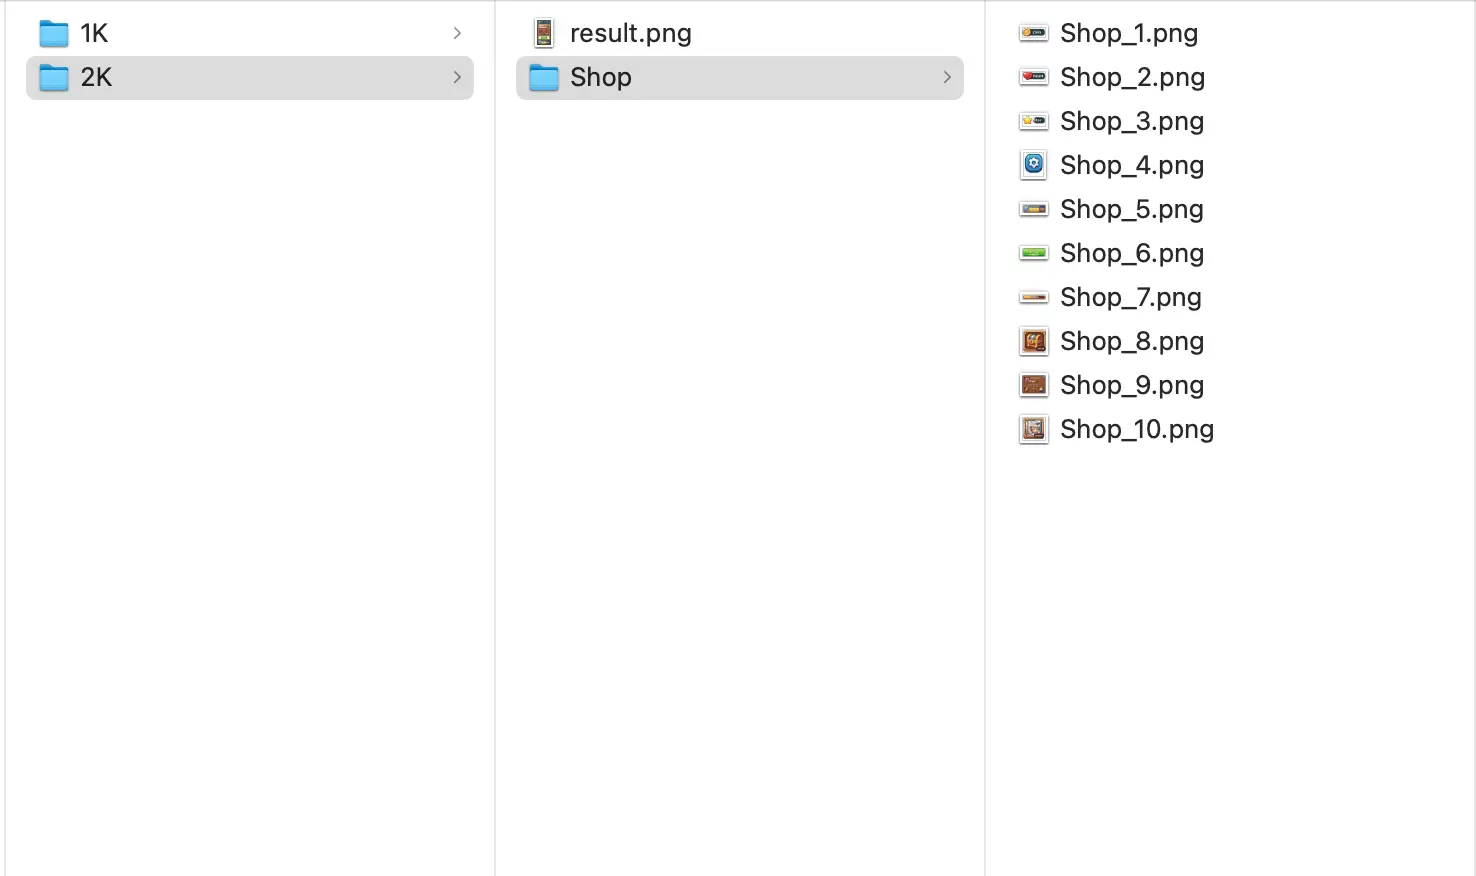1476x876 pixels.
Task: Select the Shop_1.png file icon
Action: pyautogui.click(x=1033, y=33)
